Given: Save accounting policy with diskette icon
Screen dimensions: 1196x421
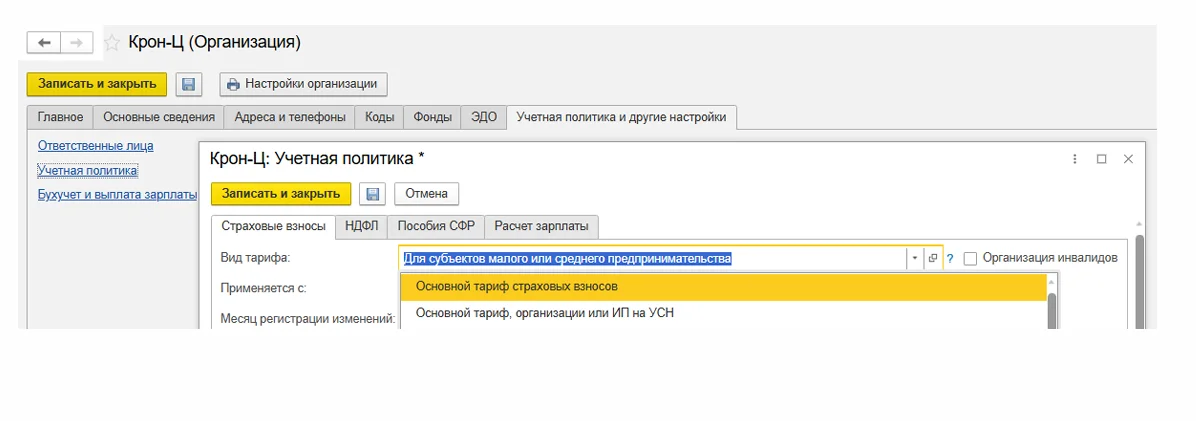Looking at the screenshot, I should [x=373, y=193].
